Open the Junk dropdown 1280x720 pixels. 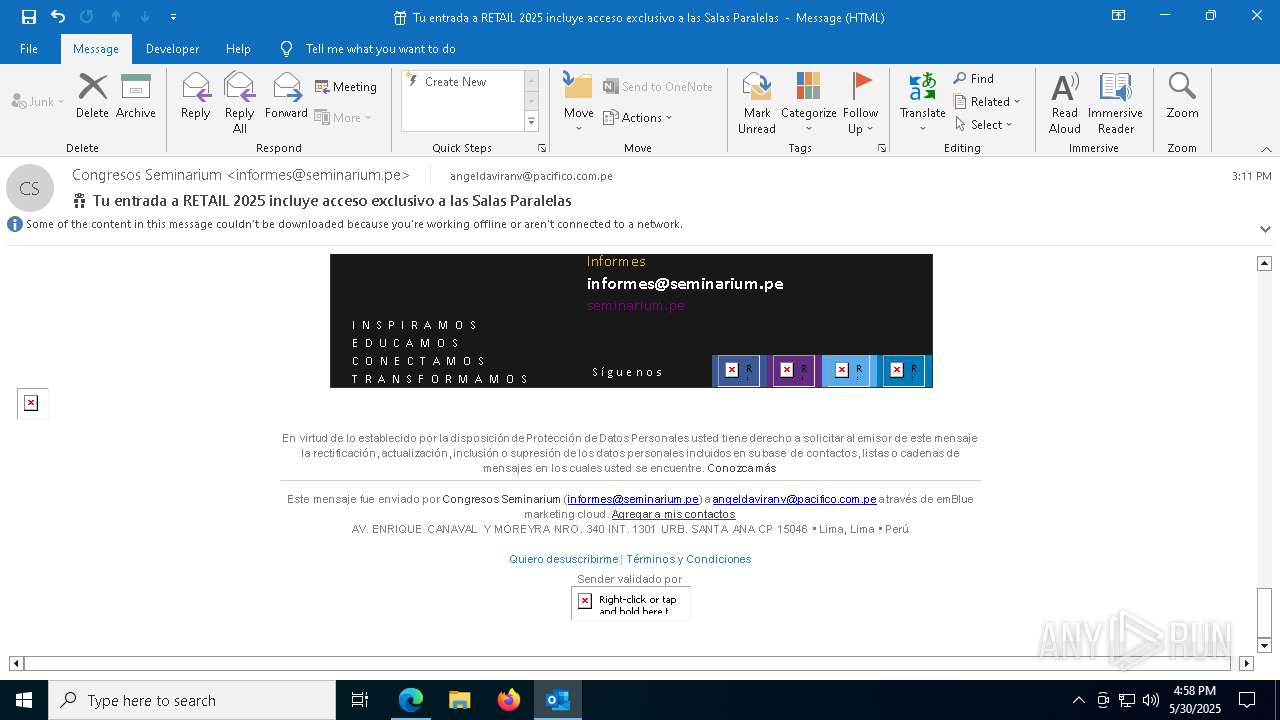pyautogui.click(x=38, y=101)
